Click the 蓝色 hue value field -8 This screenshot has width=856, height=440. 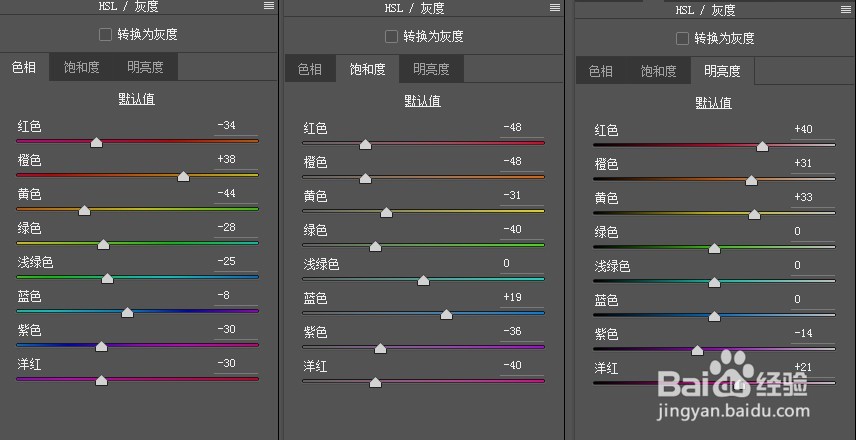tap(235, 295)
